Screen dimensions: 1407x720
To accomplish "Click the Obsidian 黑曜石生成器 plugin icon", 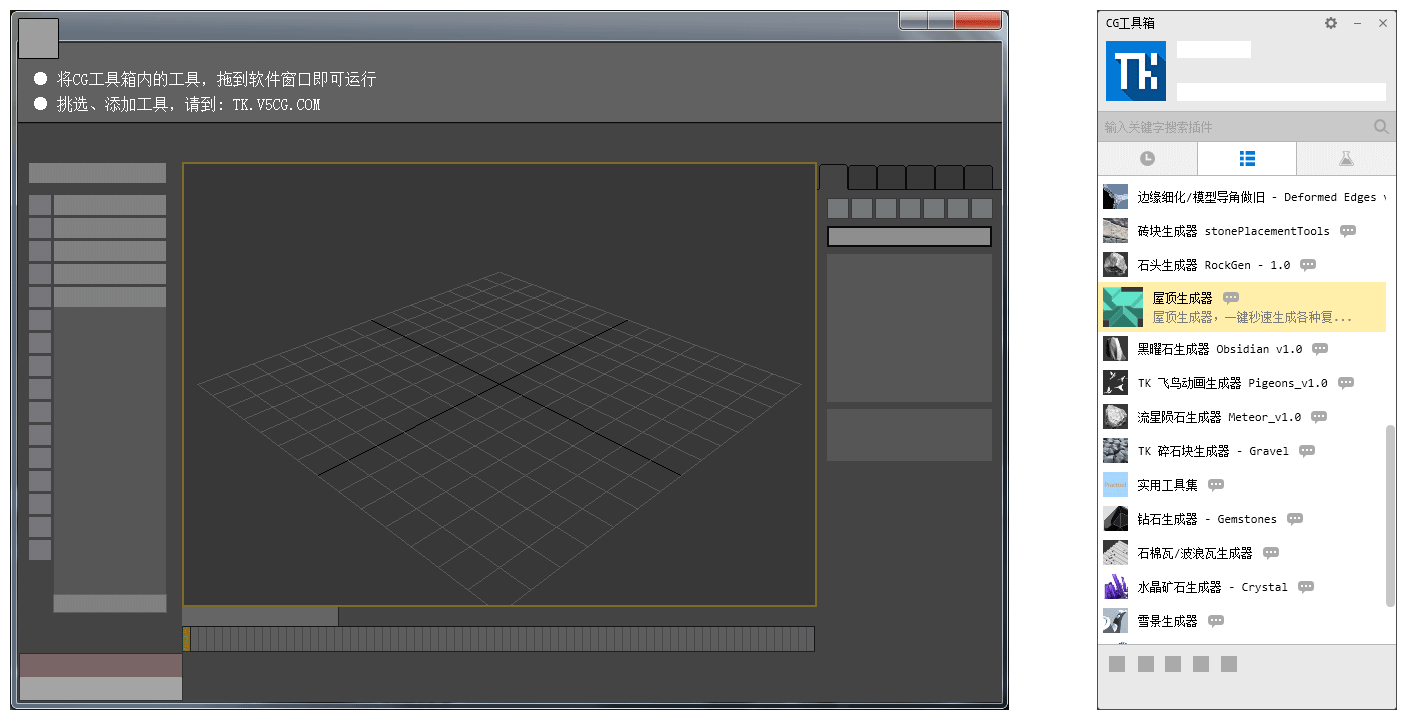I will point(1114,348).
